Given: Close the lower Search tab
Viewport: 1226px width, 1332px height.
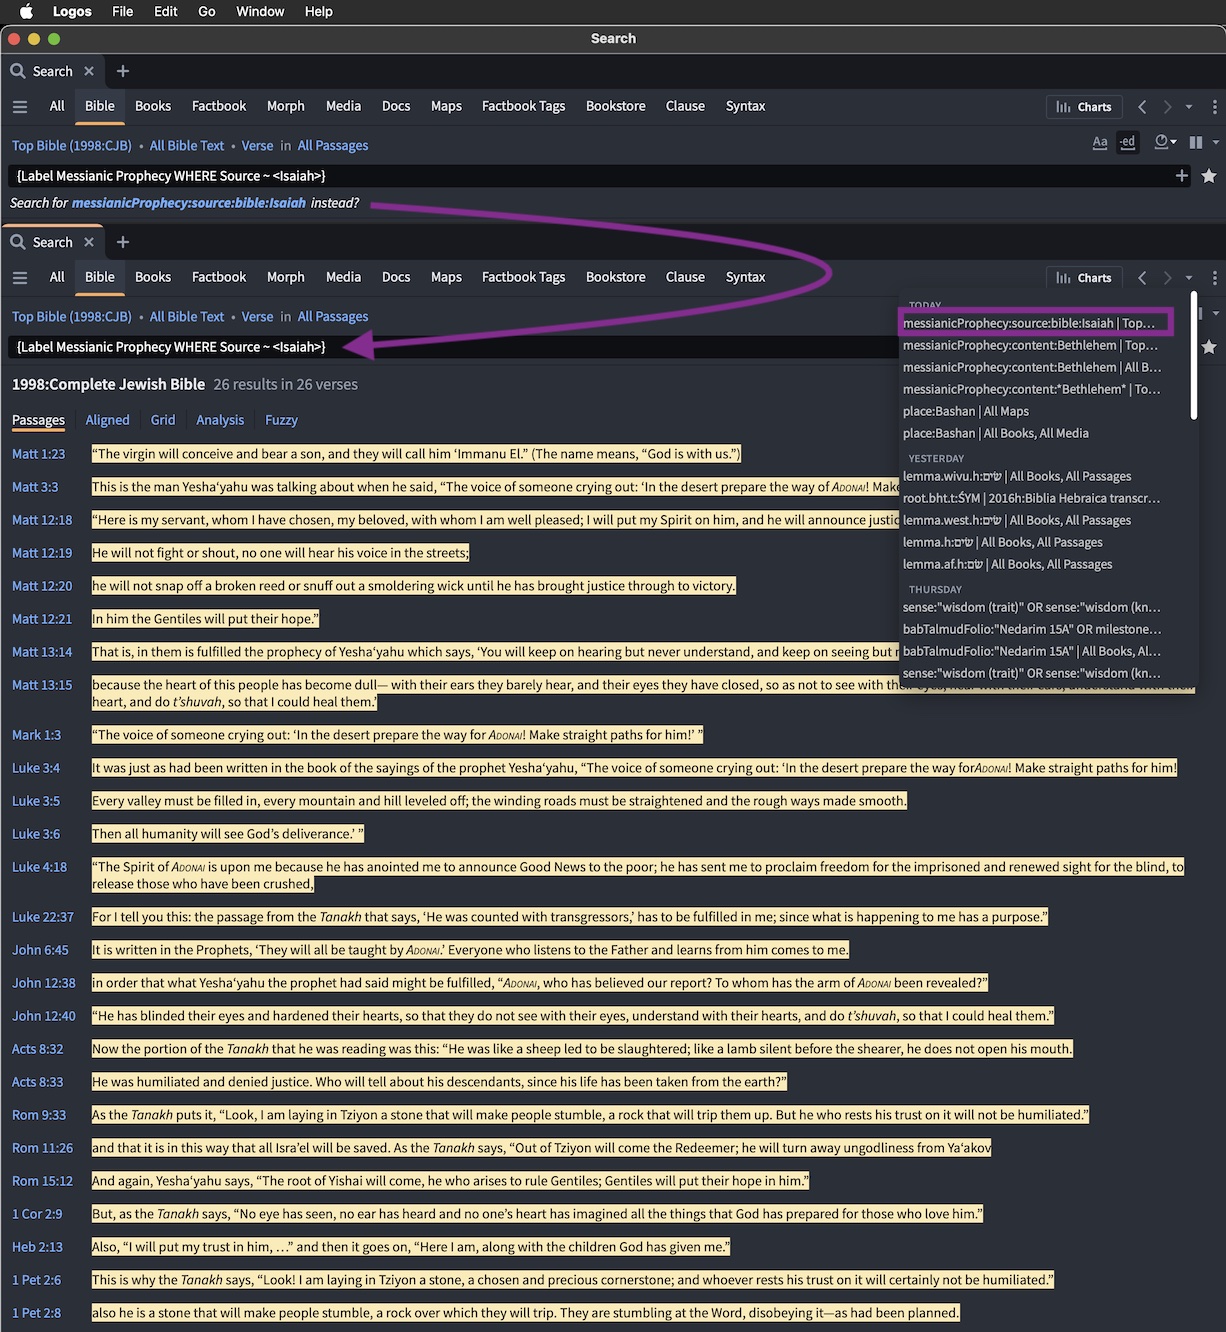Looking at the screenshot, I should 89,242.
